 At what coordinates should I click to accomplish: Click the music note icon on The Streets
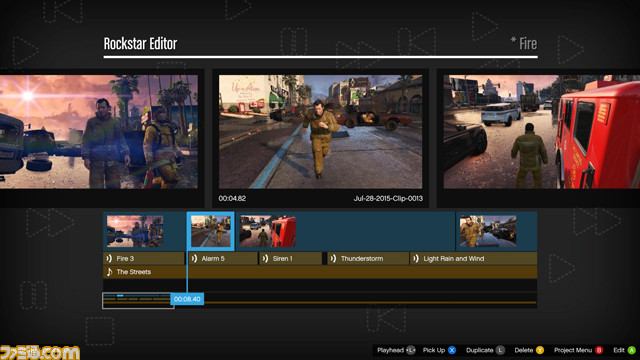pos(109,272)
